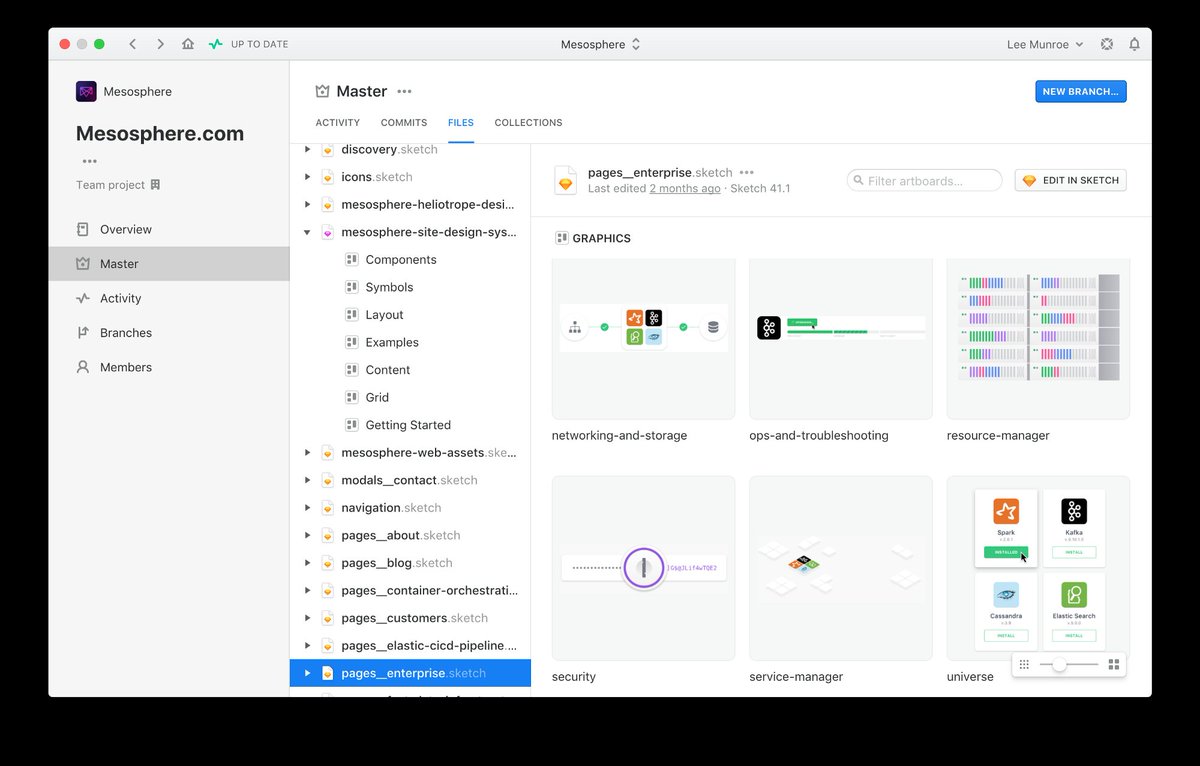This screenshot has width=1200, height=766.
Task: Click Filter artboards search field
Action: coord(924,180)
